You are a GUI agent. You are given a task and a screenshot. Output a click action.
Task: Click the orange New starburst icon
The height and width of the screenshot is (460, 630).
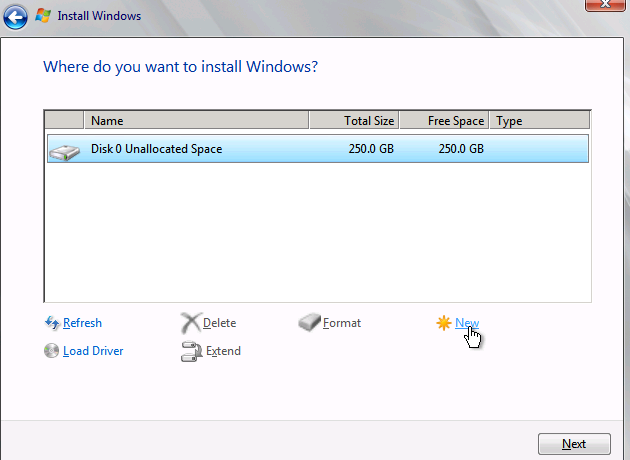[444, 323]
